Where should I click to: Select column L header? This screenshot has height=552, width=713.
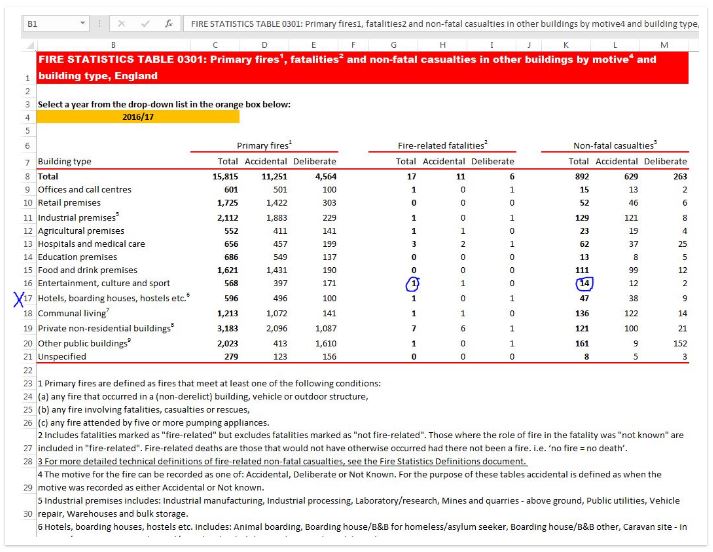615,45
